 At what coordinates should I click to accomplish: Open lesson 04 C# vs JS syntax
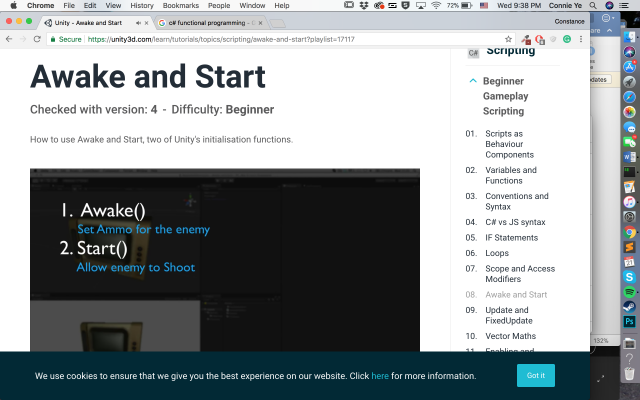click(515, 222)
